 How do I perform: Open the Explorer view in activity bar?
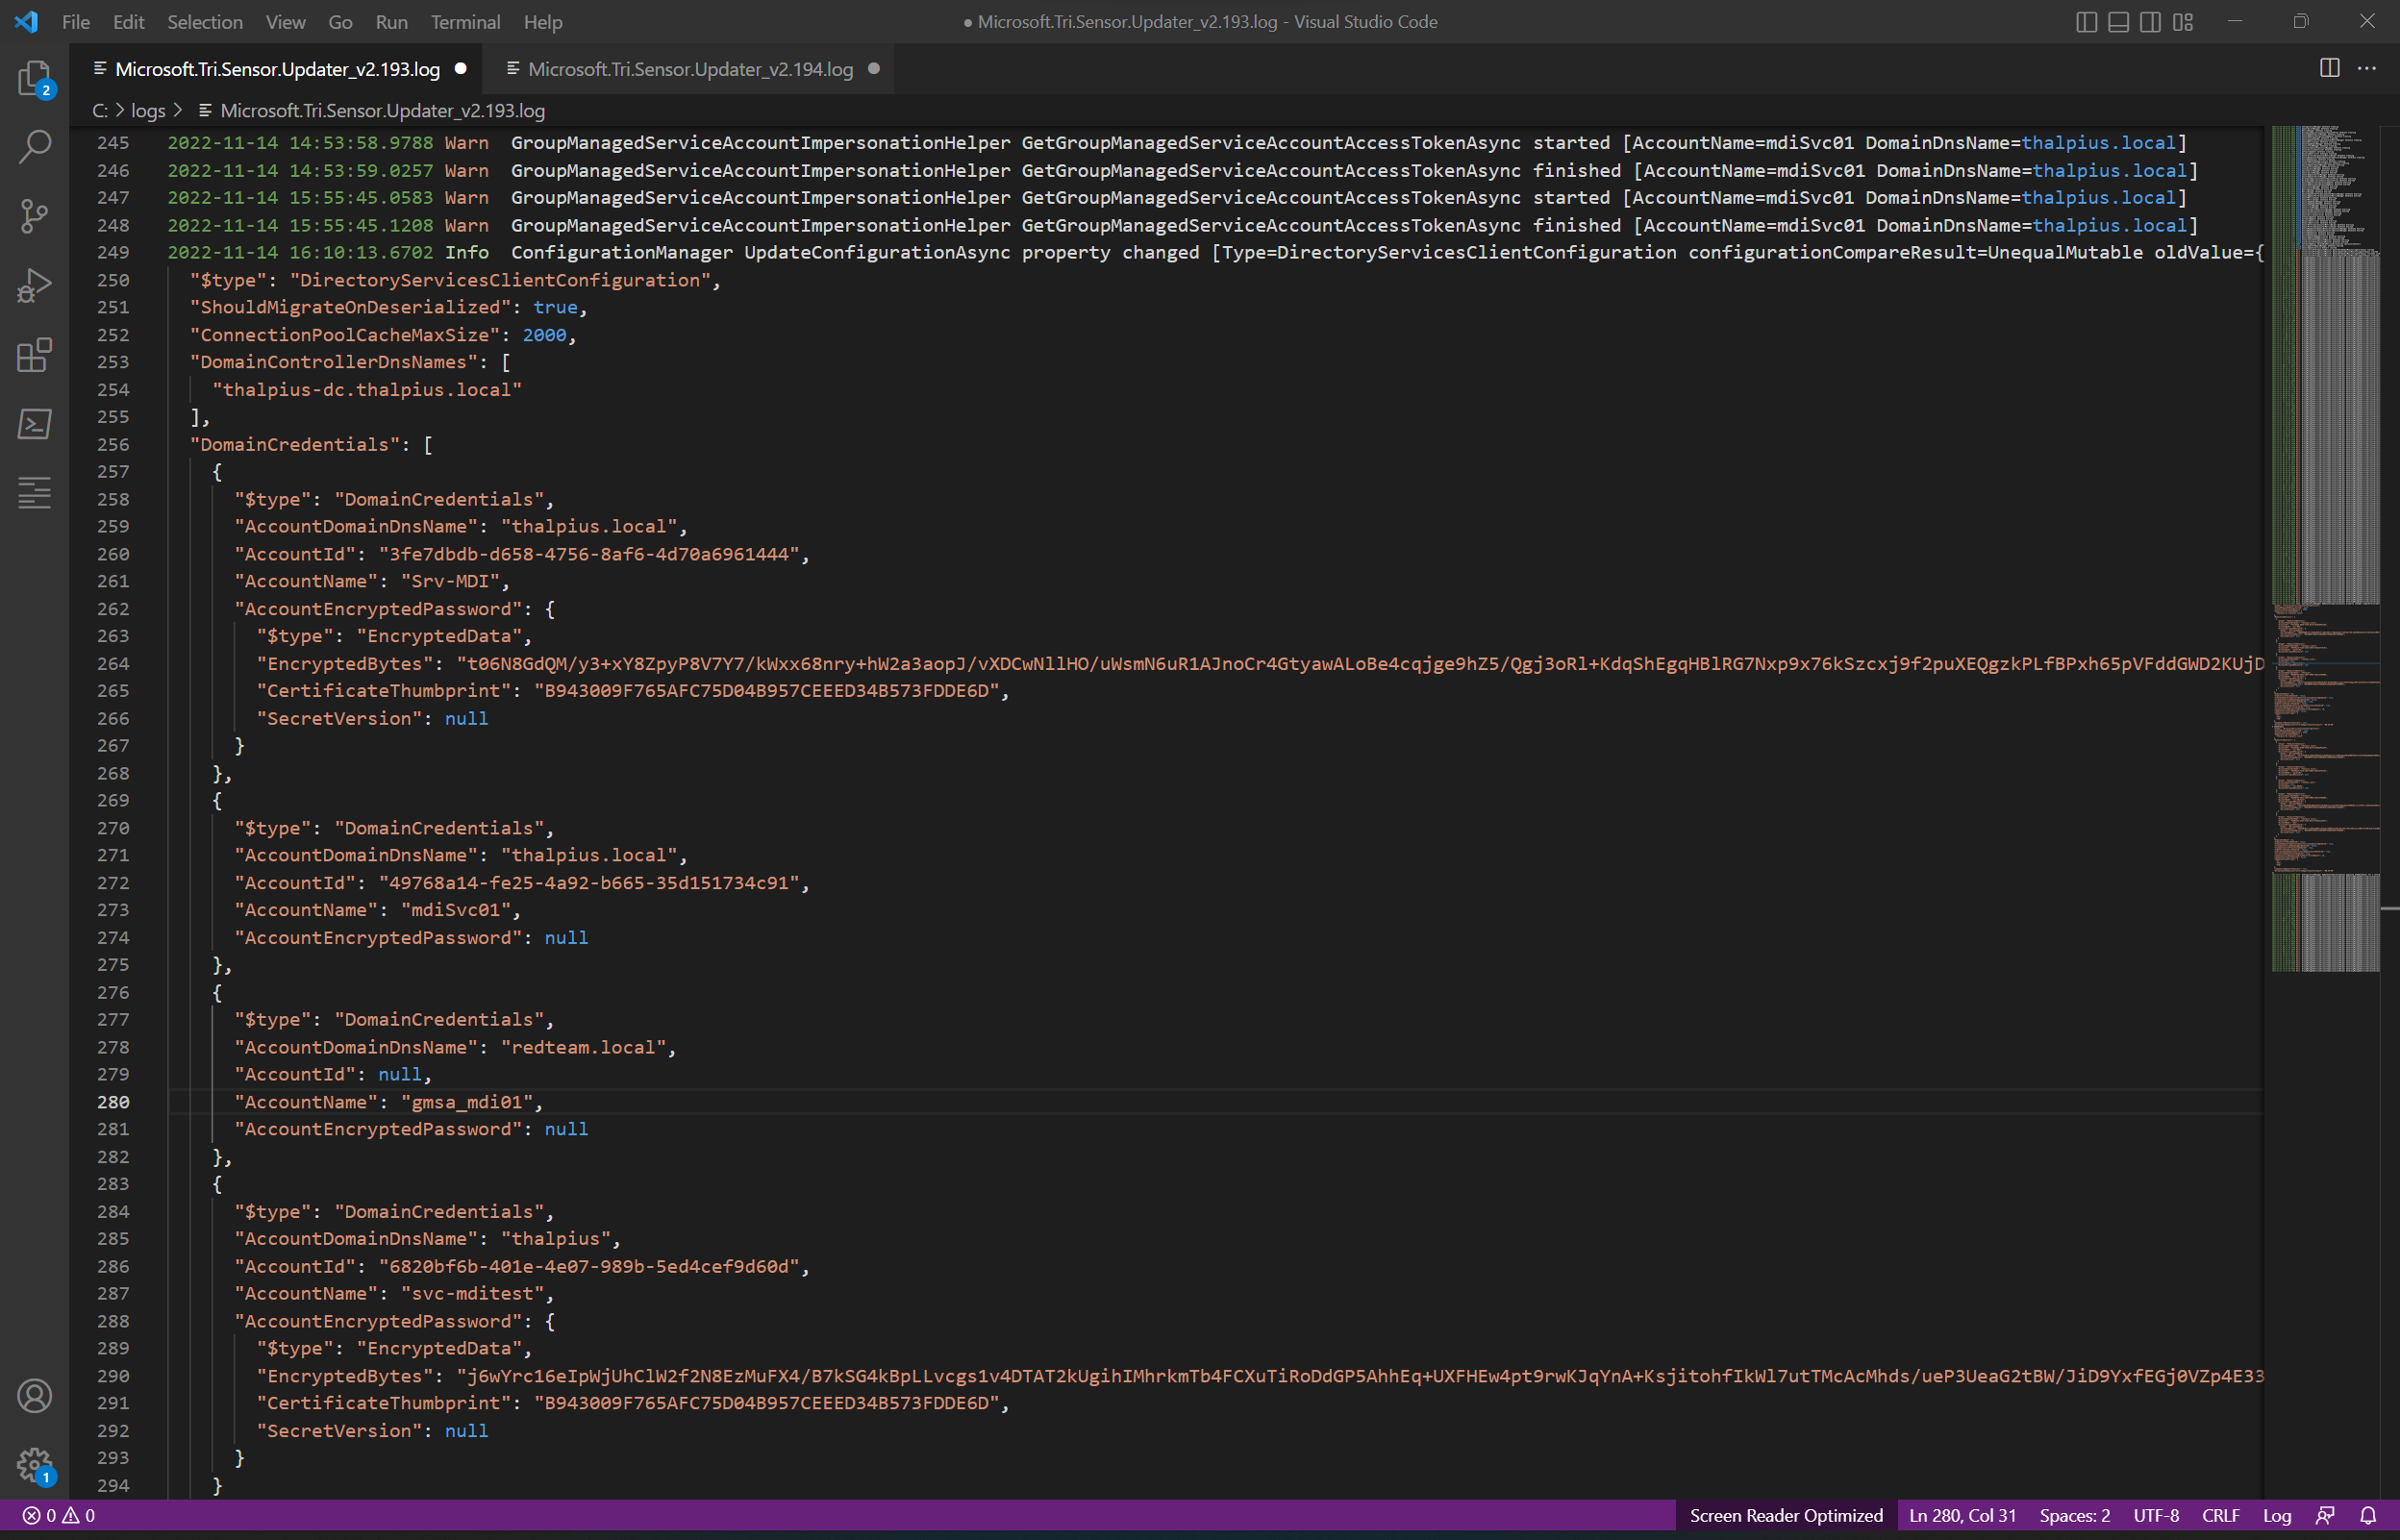click(x=34, y=78)
